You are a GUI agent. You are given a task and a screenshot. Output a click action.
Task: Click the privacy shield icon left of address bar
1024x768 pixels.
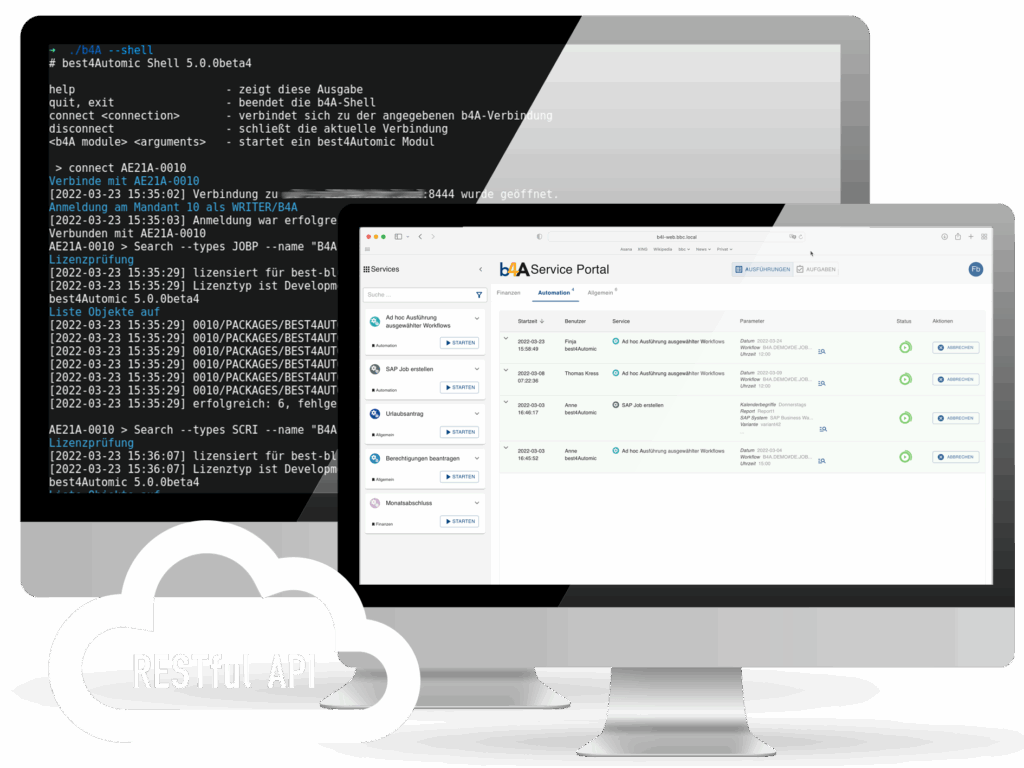tap(539, 236)
